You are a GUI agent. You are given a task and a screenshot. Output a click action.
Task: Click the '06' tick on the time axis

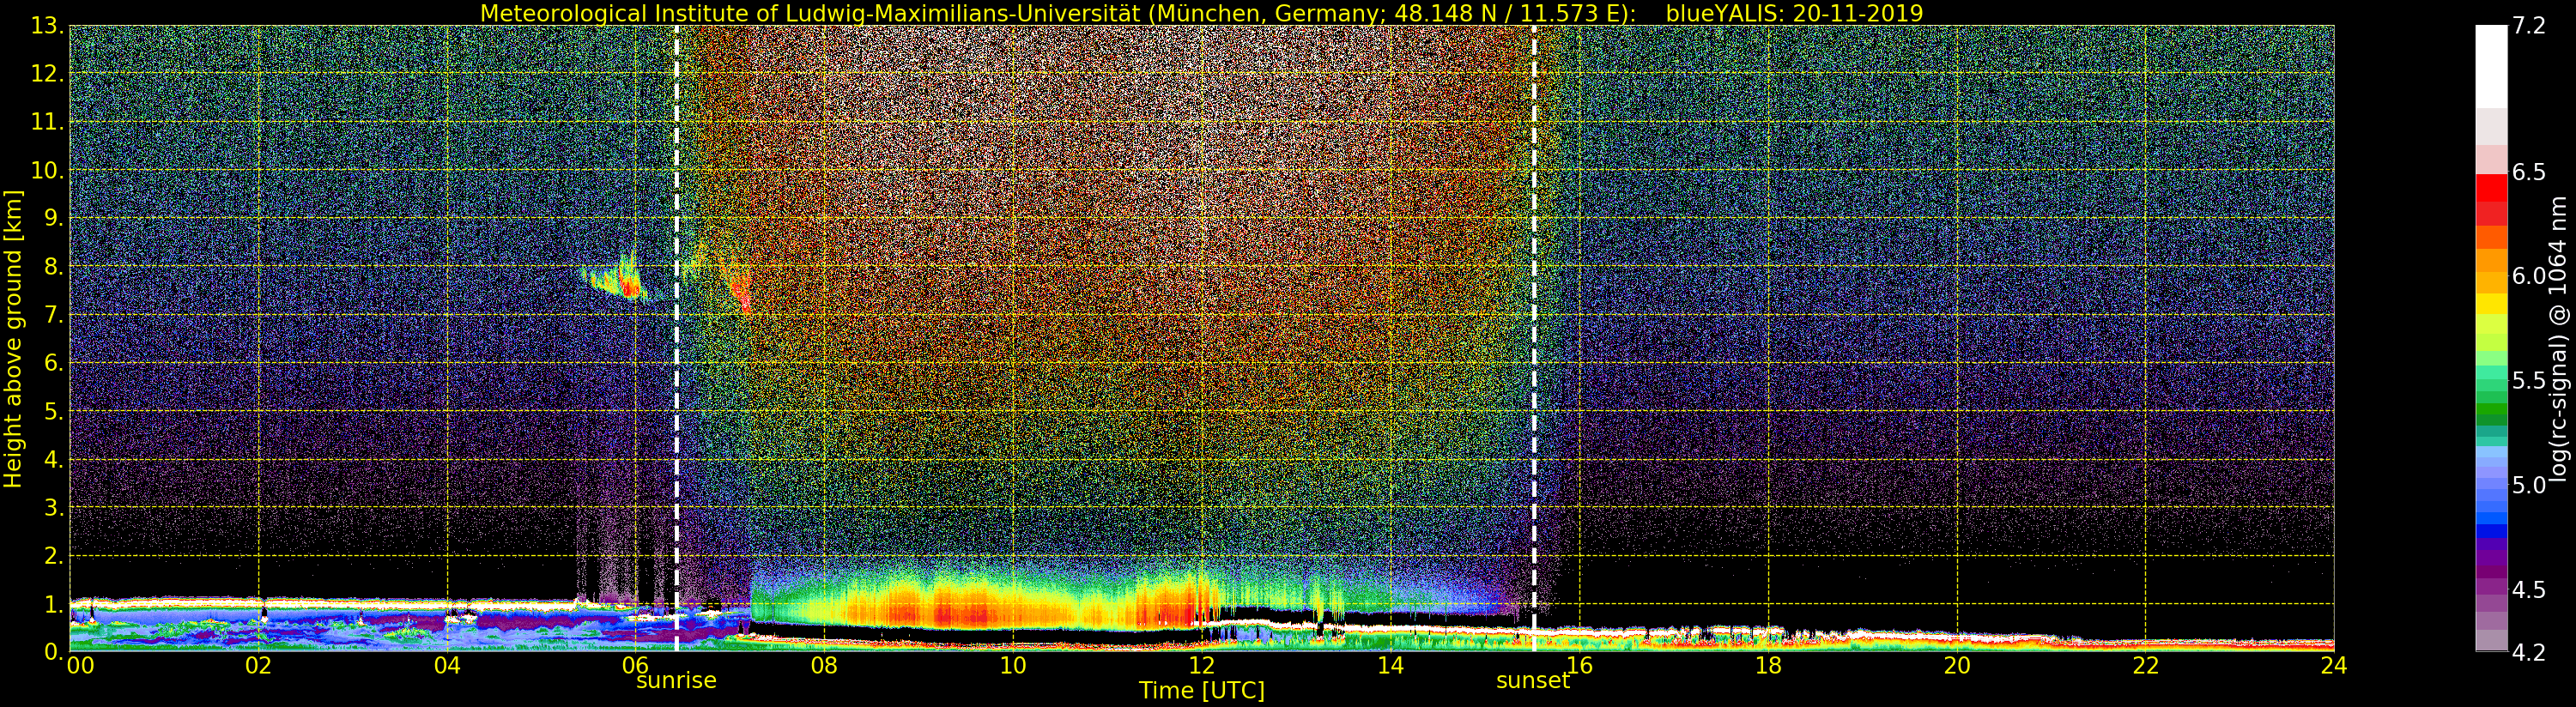click(x=635, y=665)
